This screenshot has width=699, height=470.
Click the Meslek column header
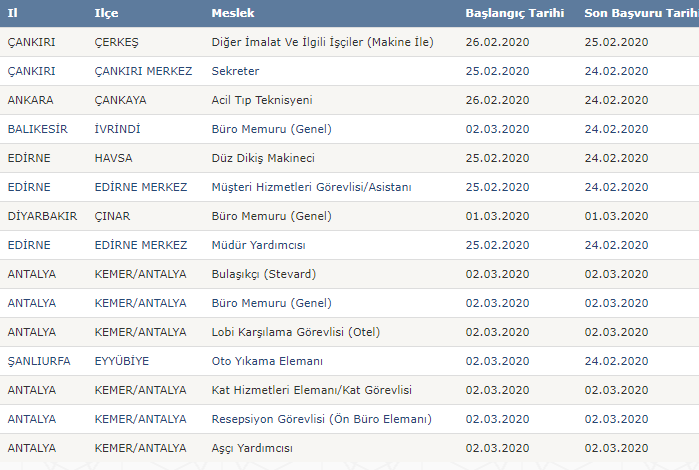point(232,13)
